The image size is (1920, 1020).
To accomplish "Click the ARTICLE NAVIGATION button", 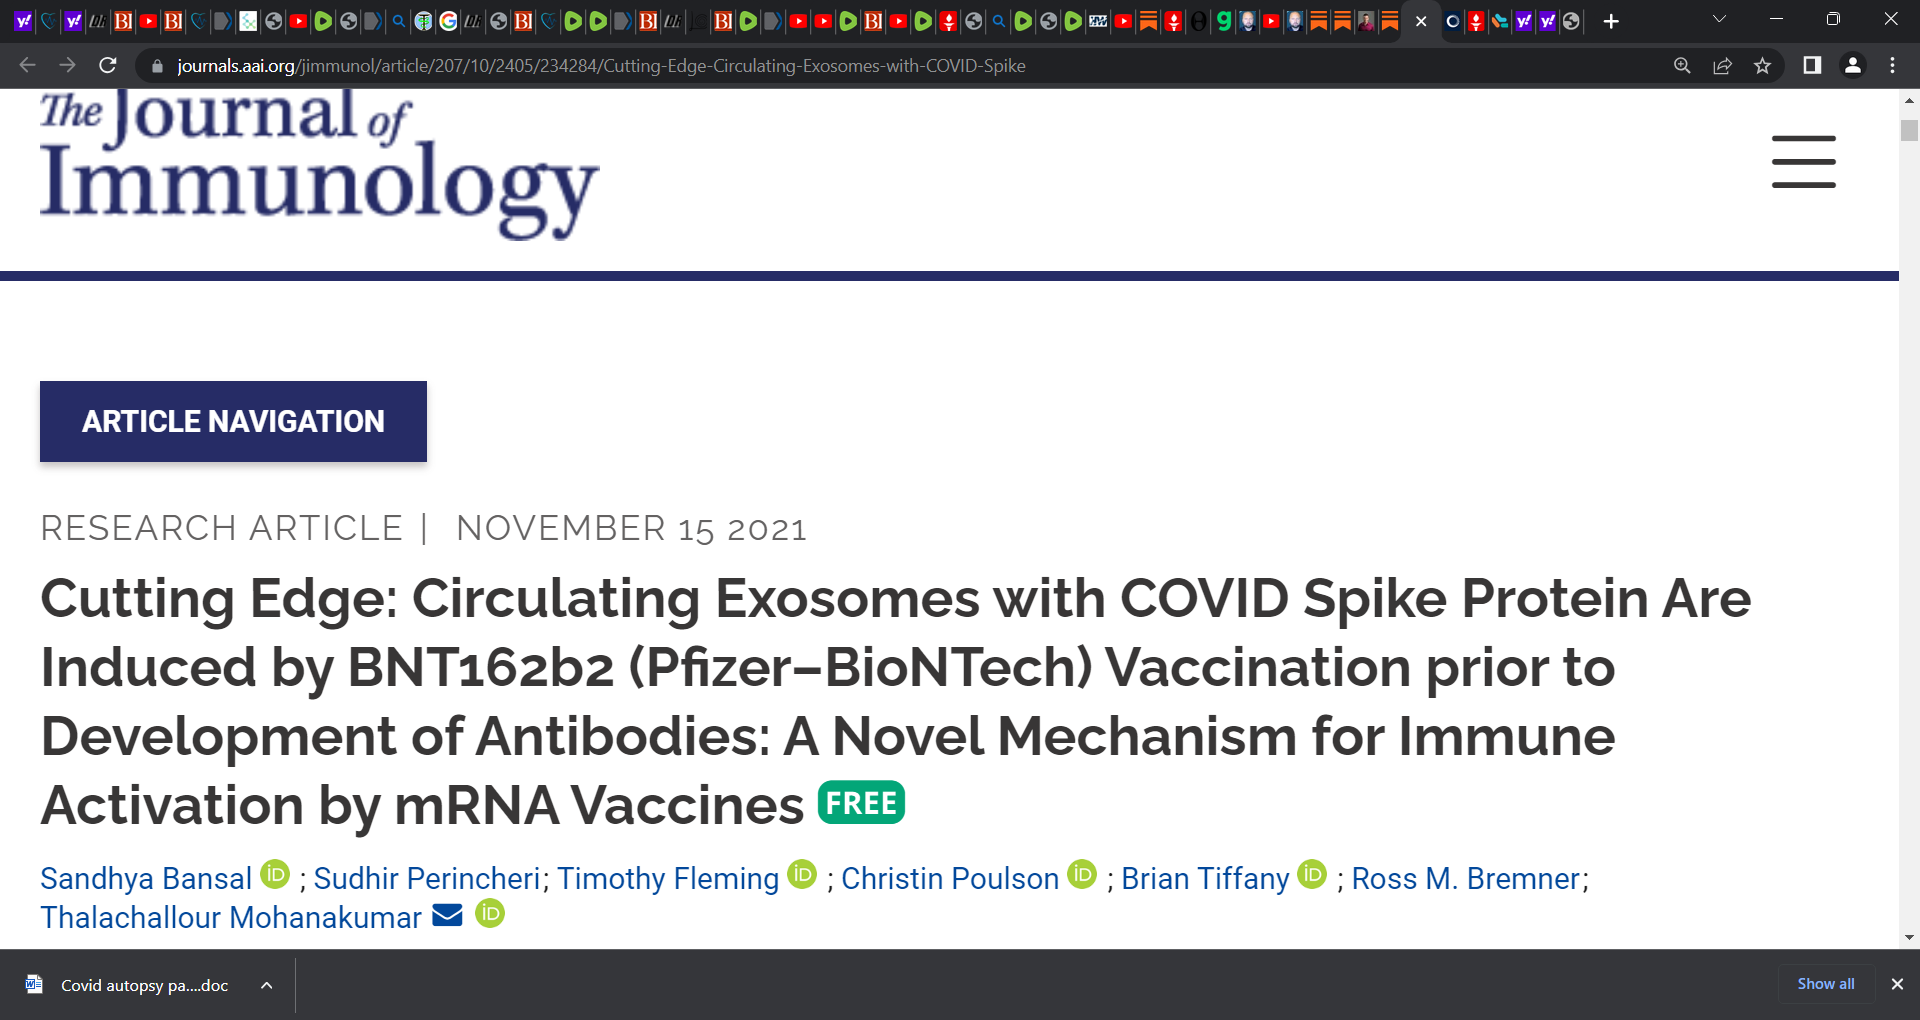I will (233, 421).
